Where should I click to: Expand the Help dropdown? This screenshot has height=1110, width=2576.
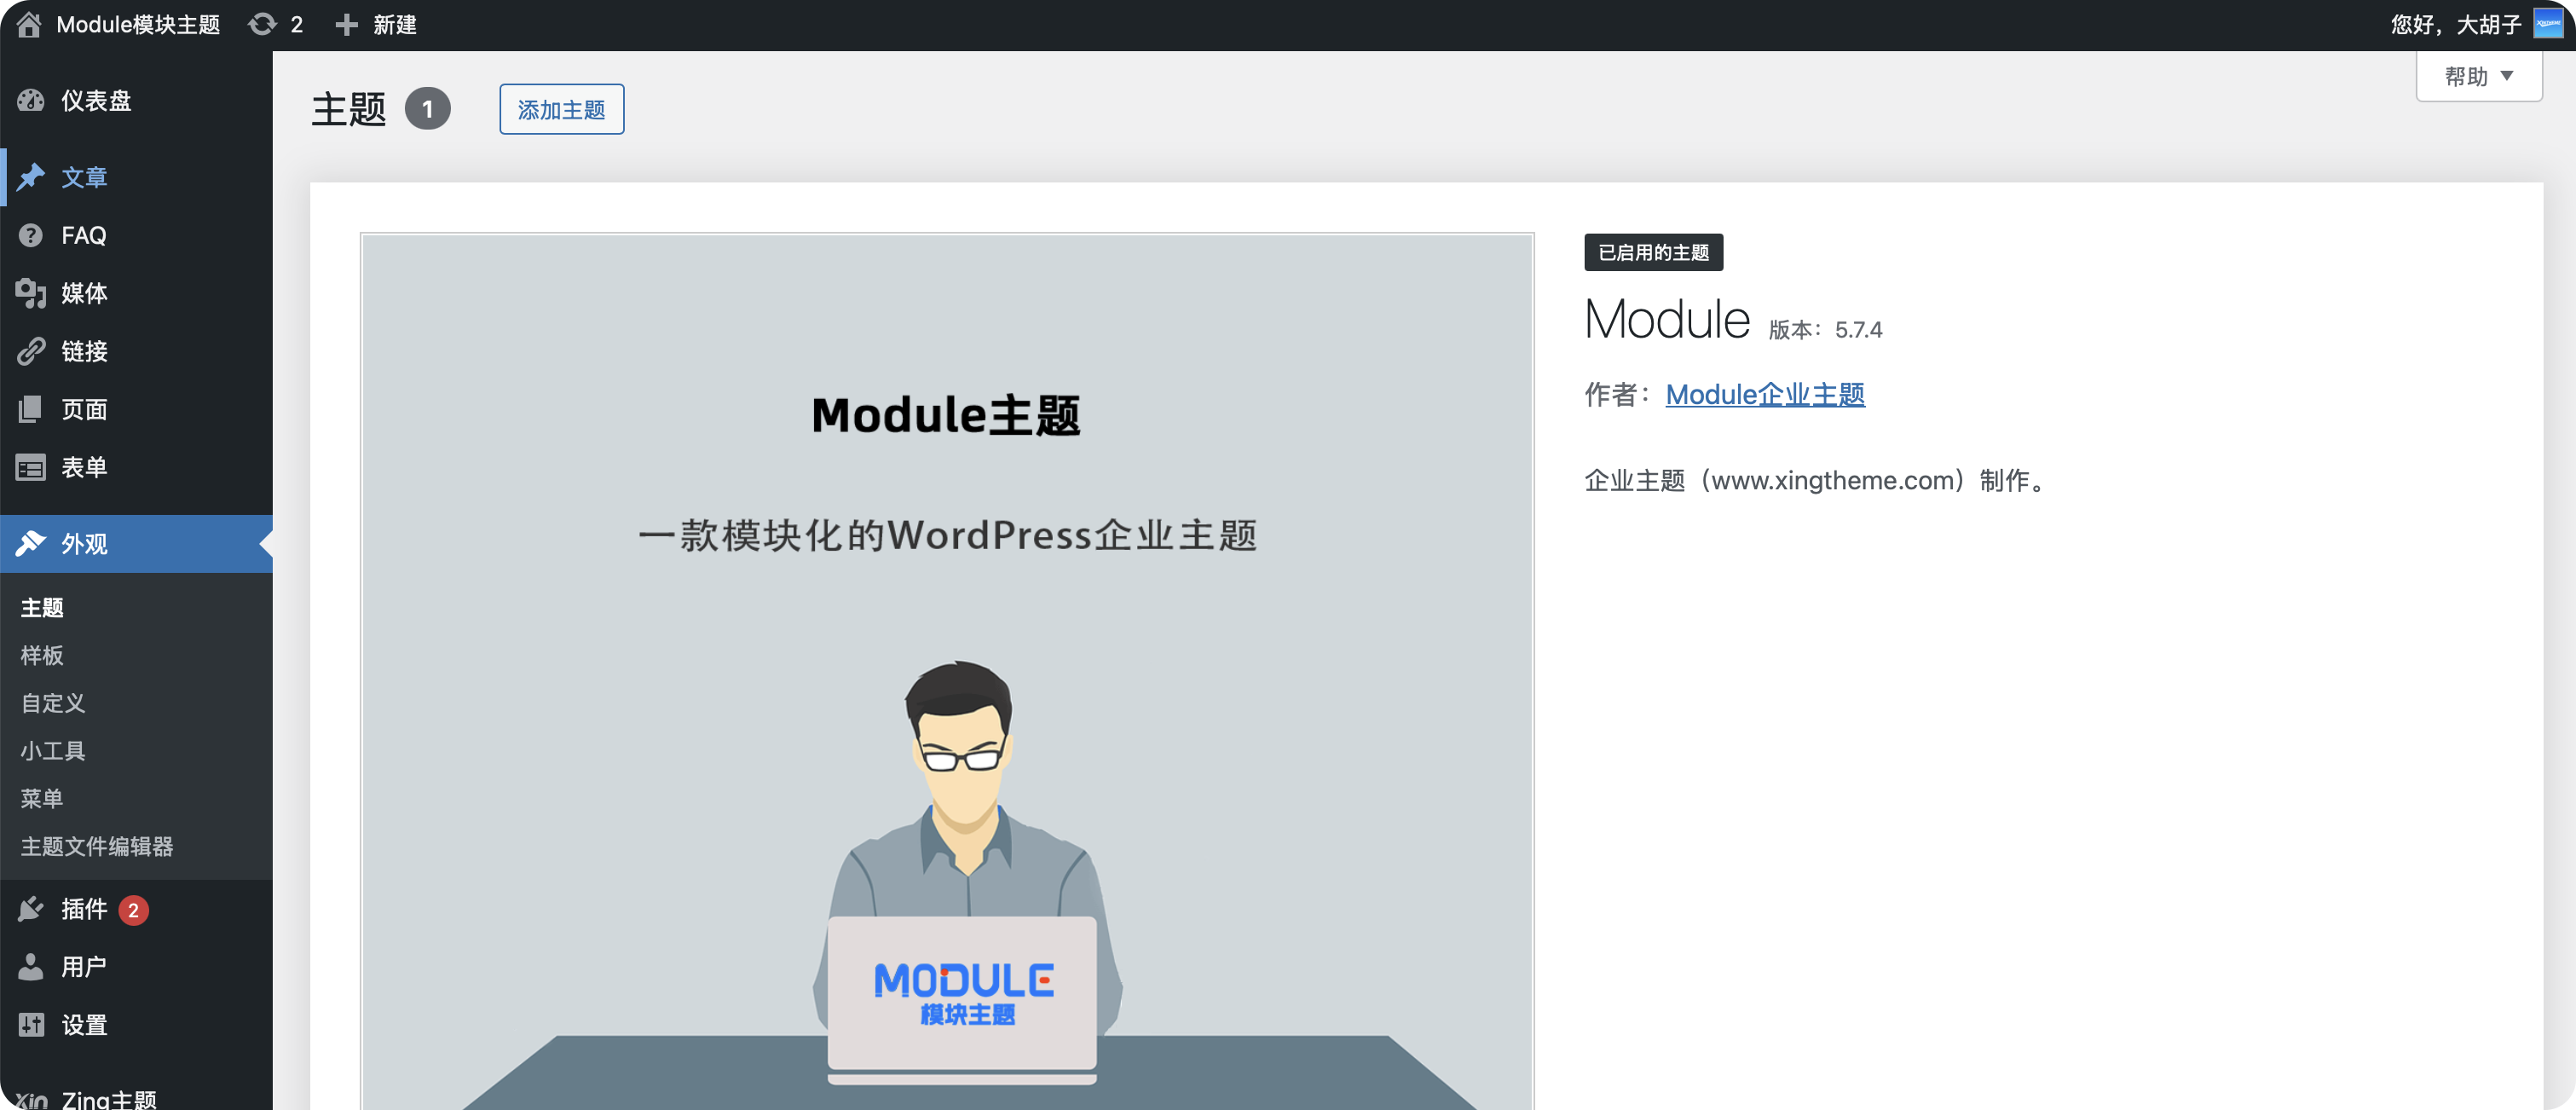click(x=2478, y=76)
